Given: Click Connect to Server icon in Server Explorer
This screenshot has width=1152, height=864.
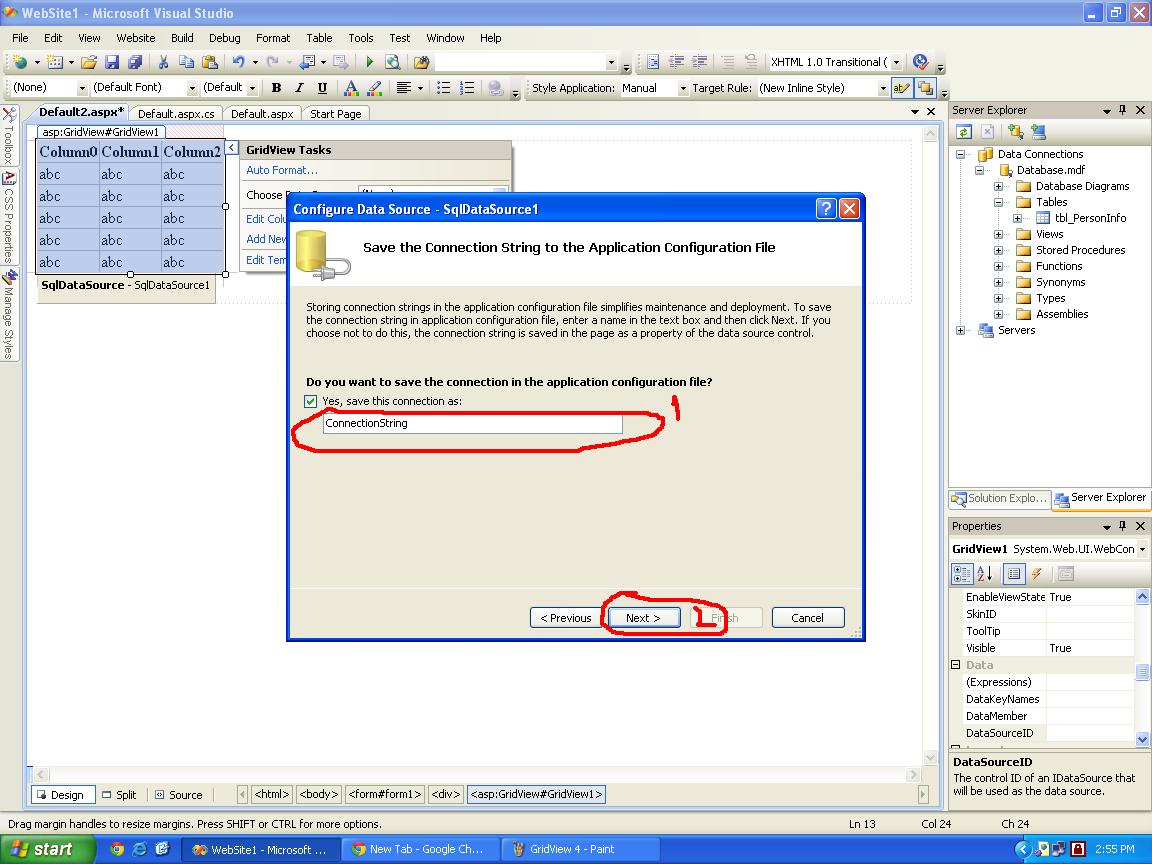Looking at the screenshot, I should pos(1038,132).
